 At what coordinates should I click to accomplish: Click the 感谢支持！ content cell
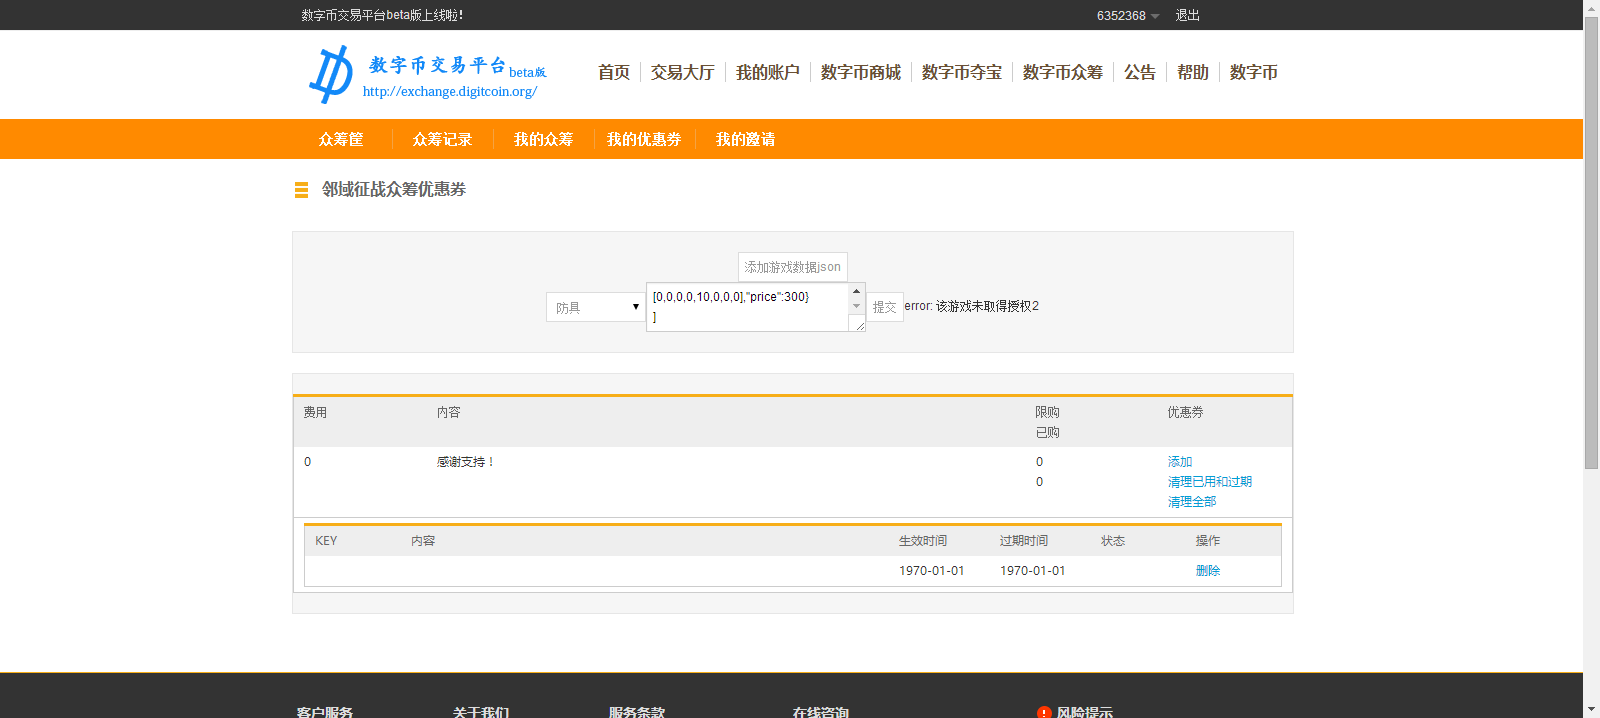click(x=465, y=462)
